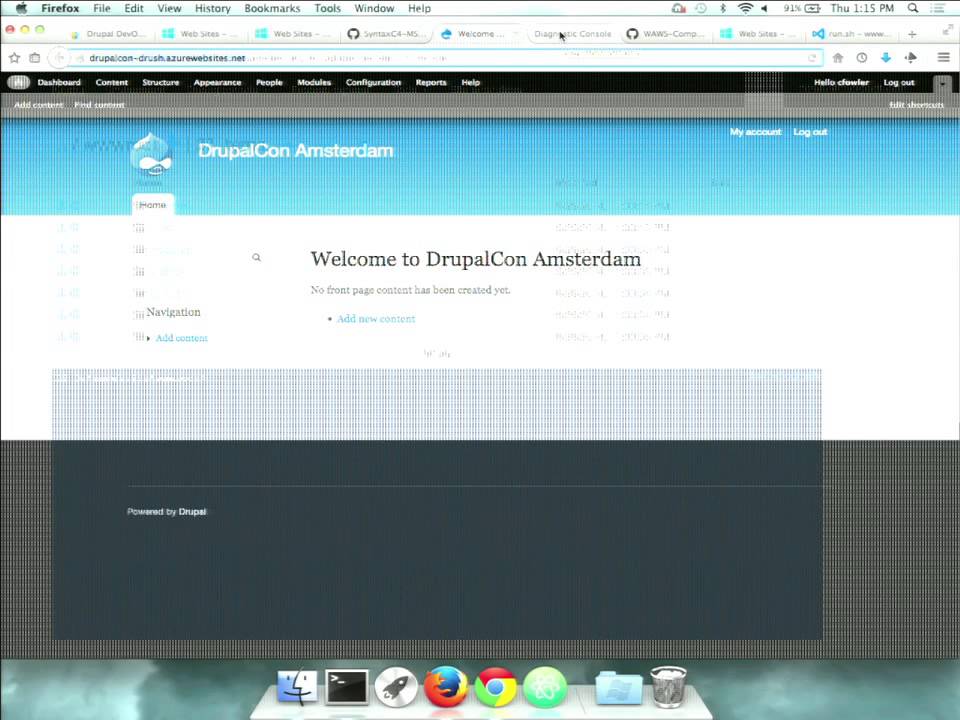Open Firefox from the Dock
The image size is (960, 720).
coord(446,686)
